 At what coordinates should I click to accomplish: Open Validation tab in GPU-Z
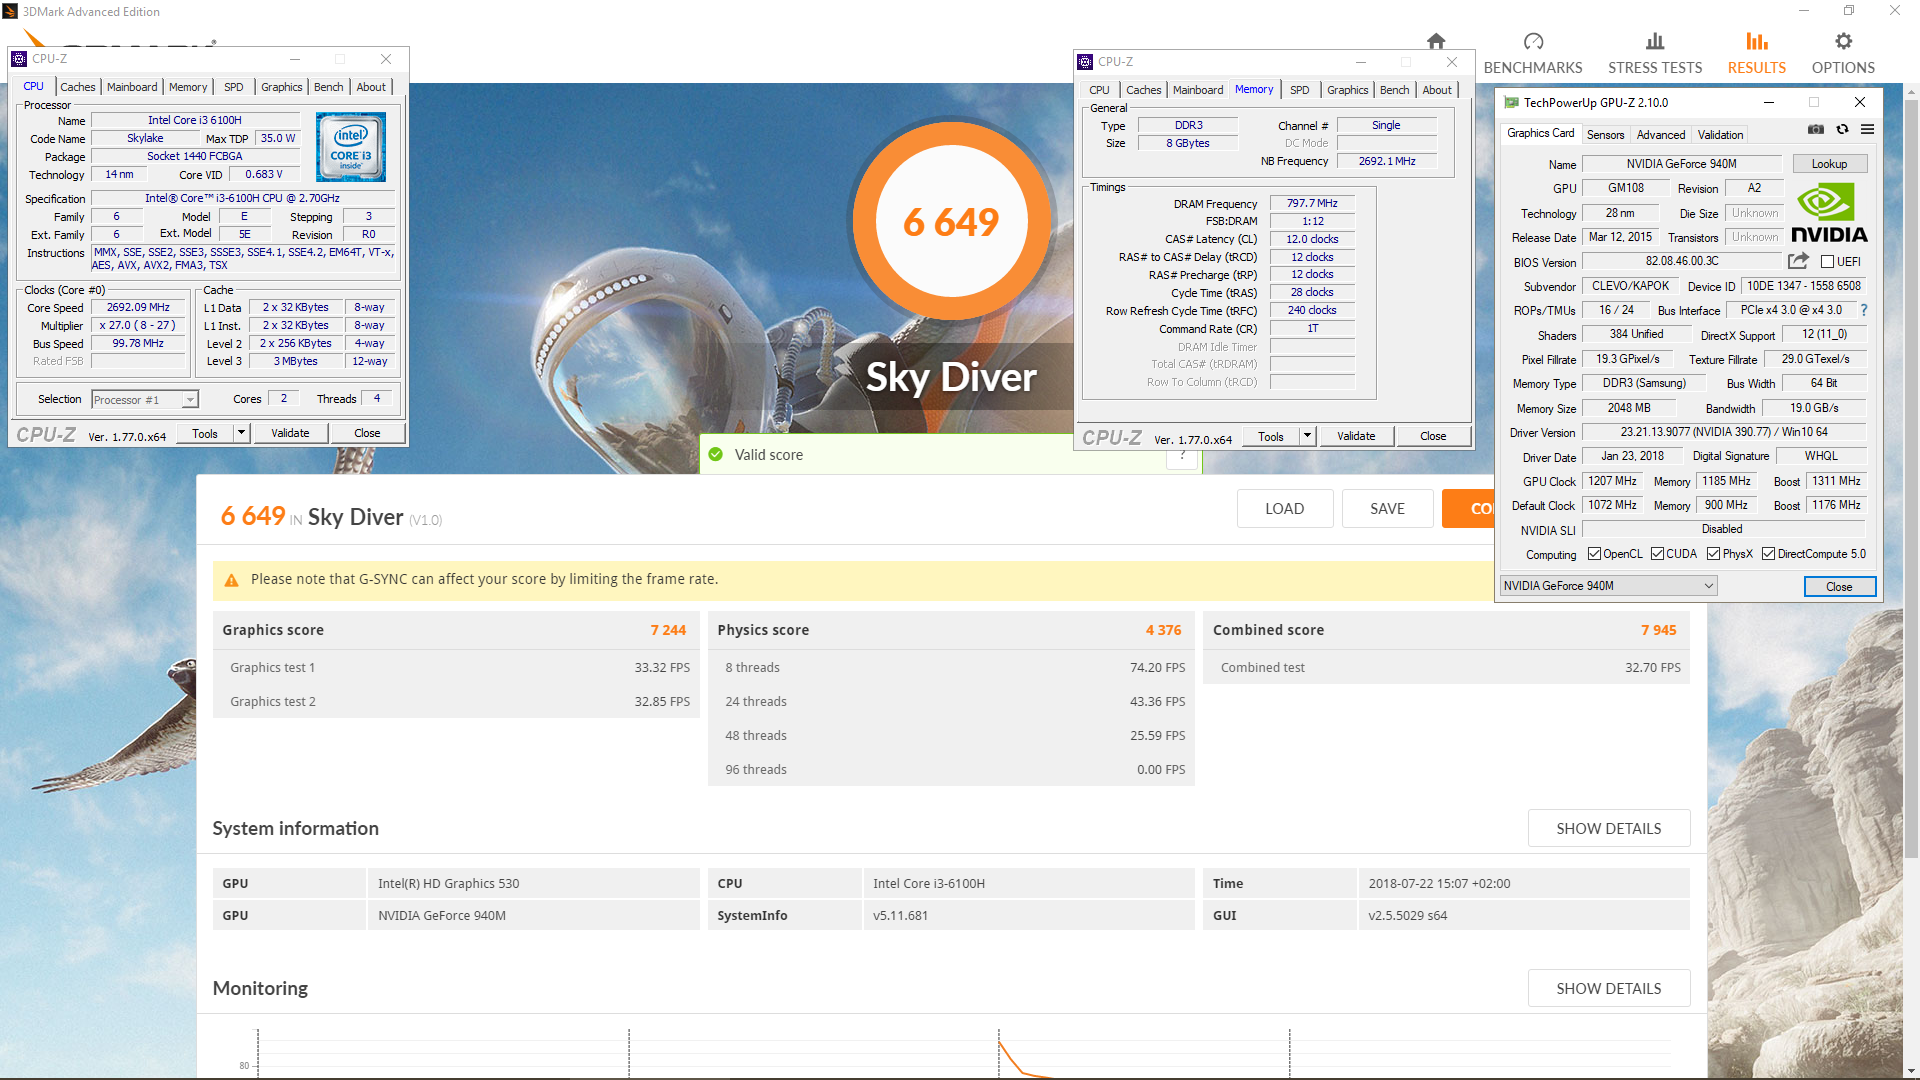pyautogui.click(x=1720, y=135)
